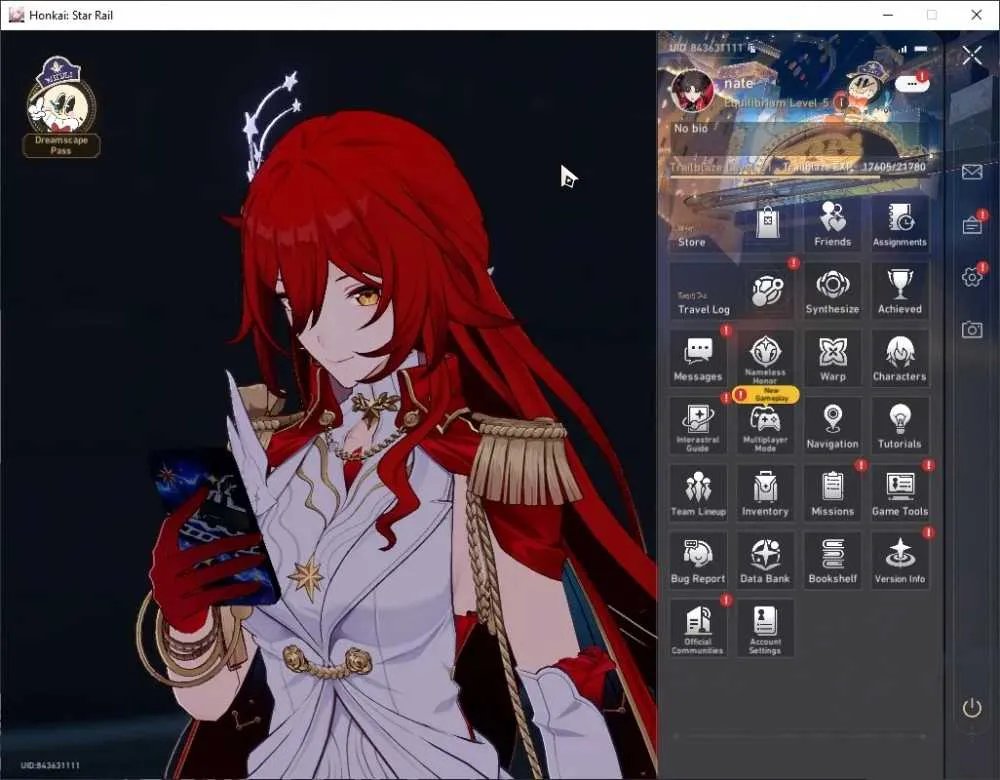Image resolution: width=1000 pixels, height=780 pixels.
Task: Open the Store tile
Action: tap(732, 224)
